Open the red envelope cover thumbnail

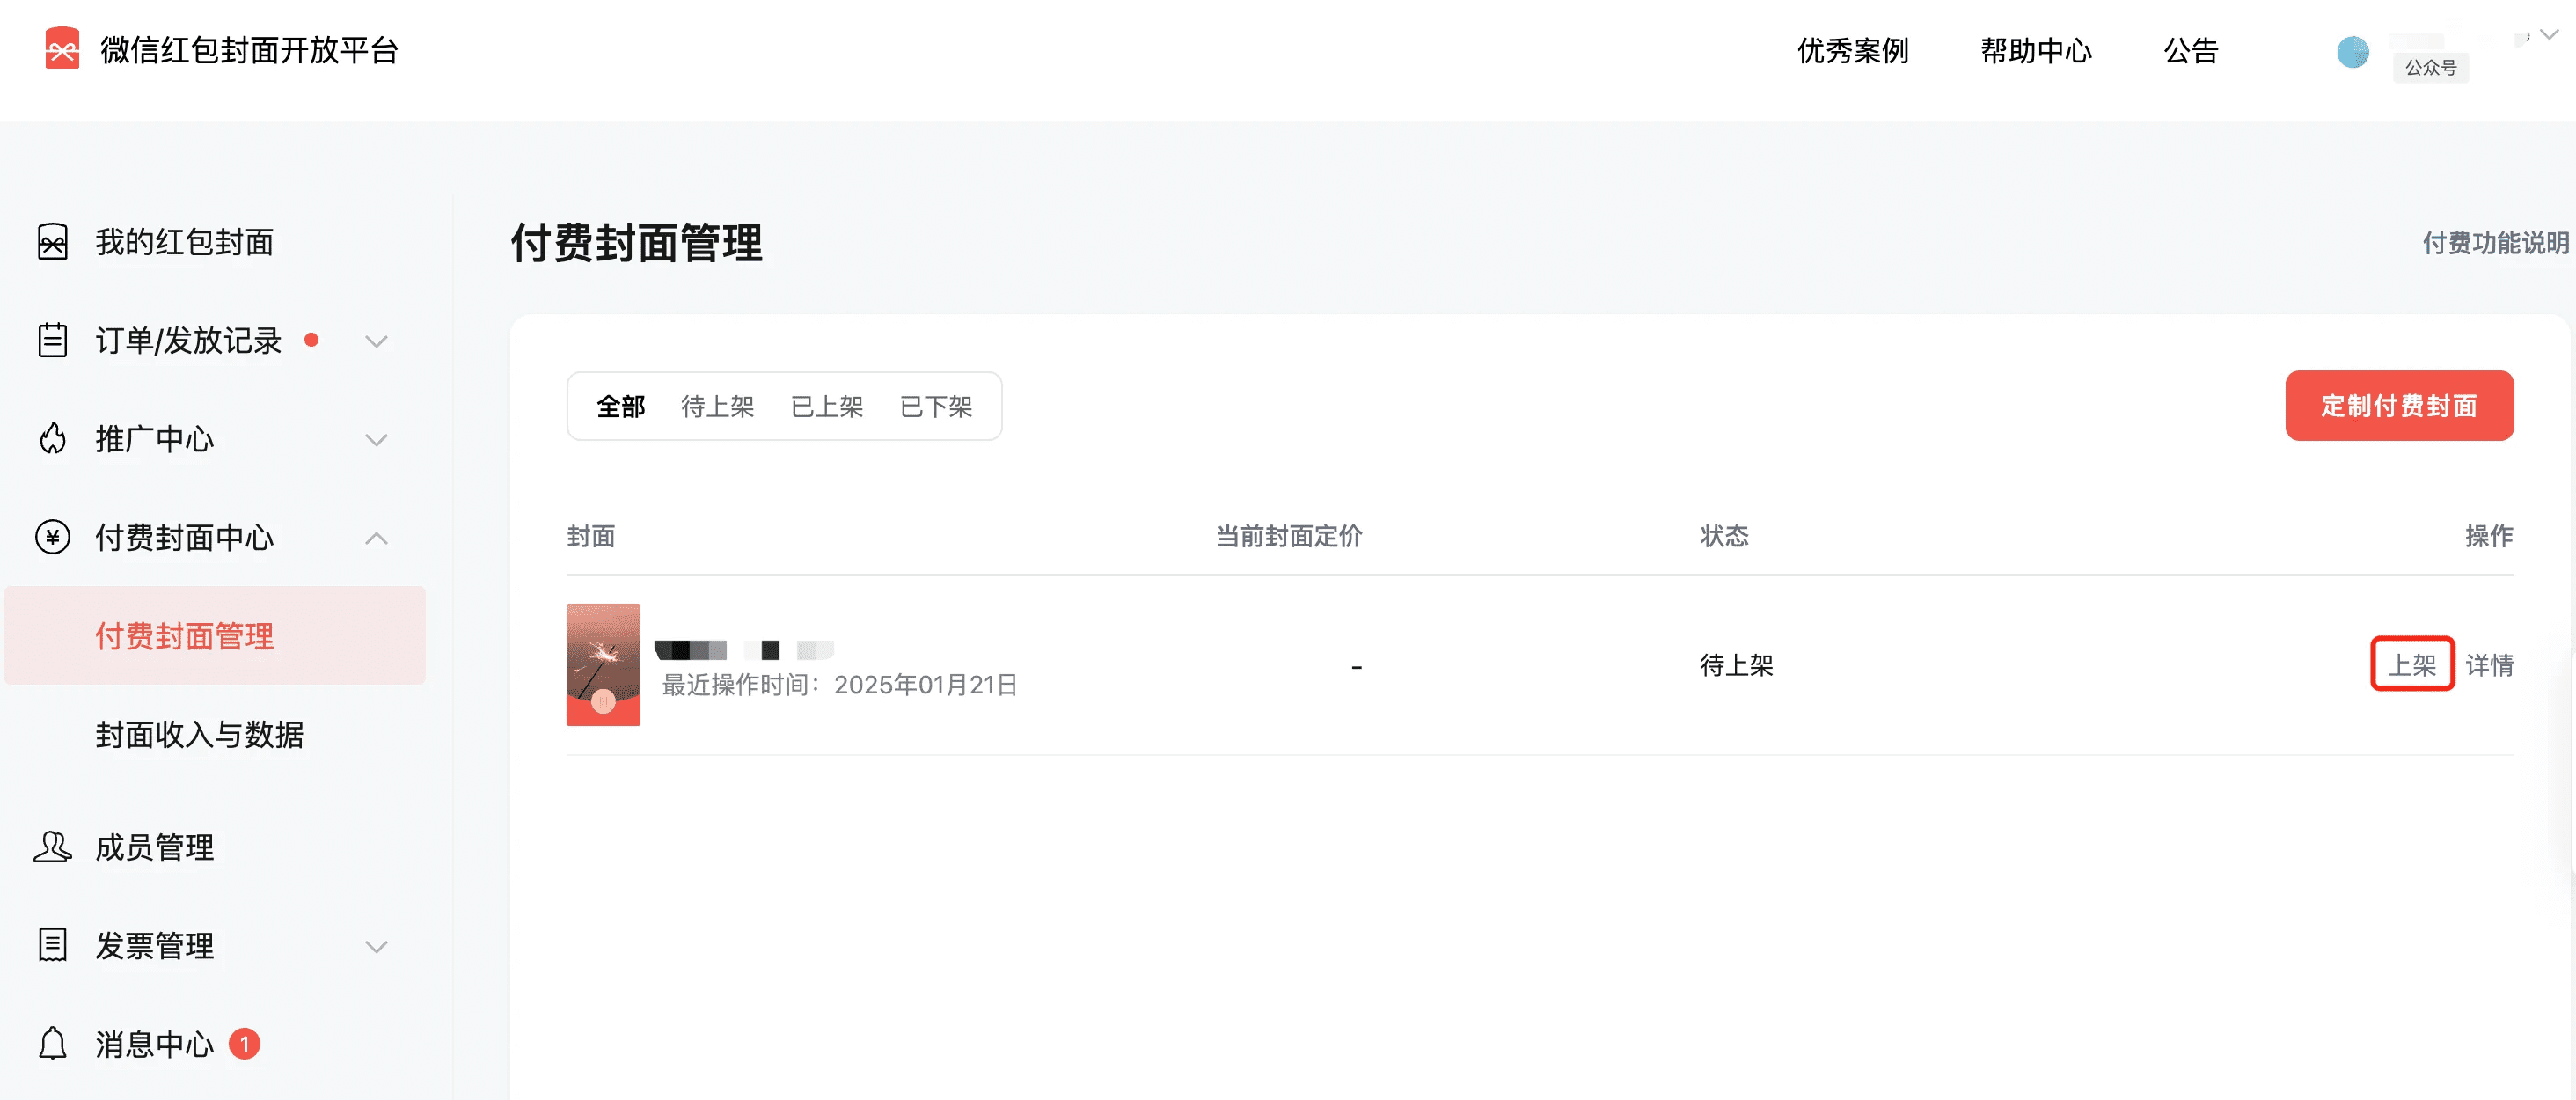coord(603,665)
